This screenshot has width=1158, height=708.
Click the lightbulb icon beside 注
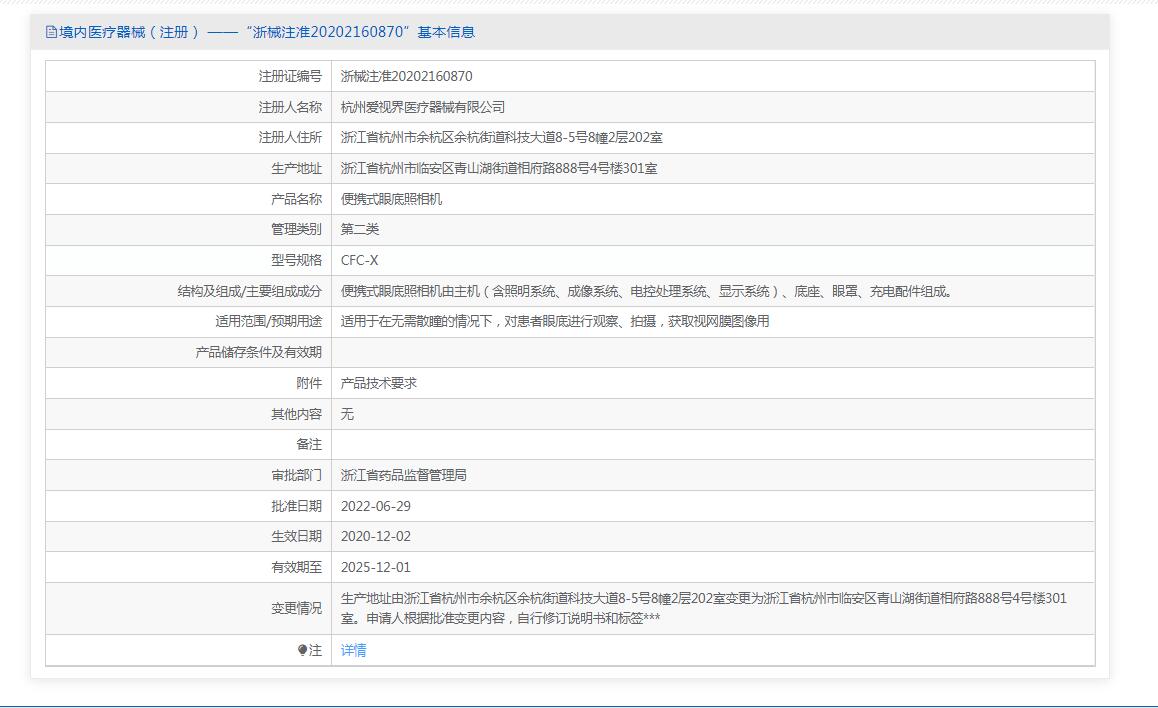(302, 650)
